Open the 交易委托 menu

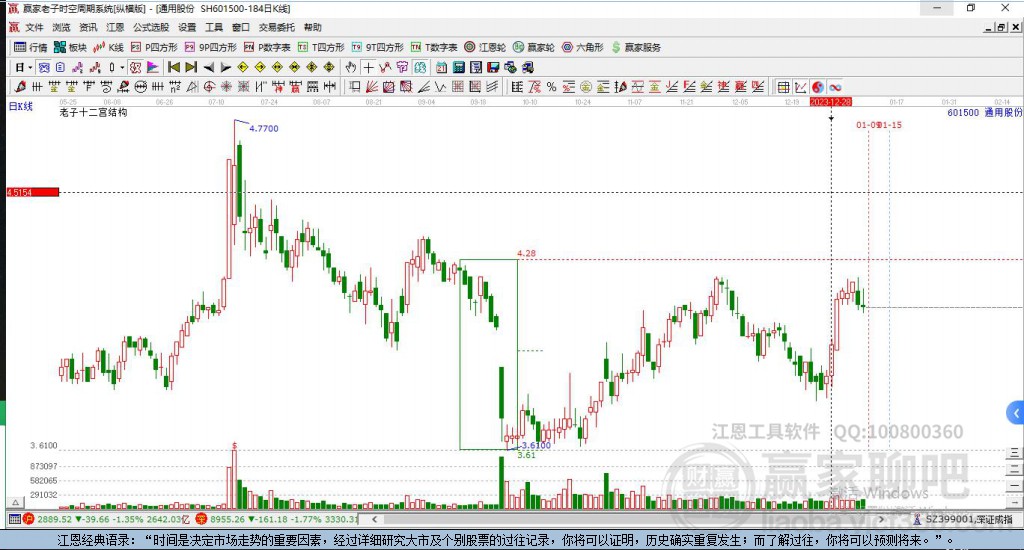point(276,27)
